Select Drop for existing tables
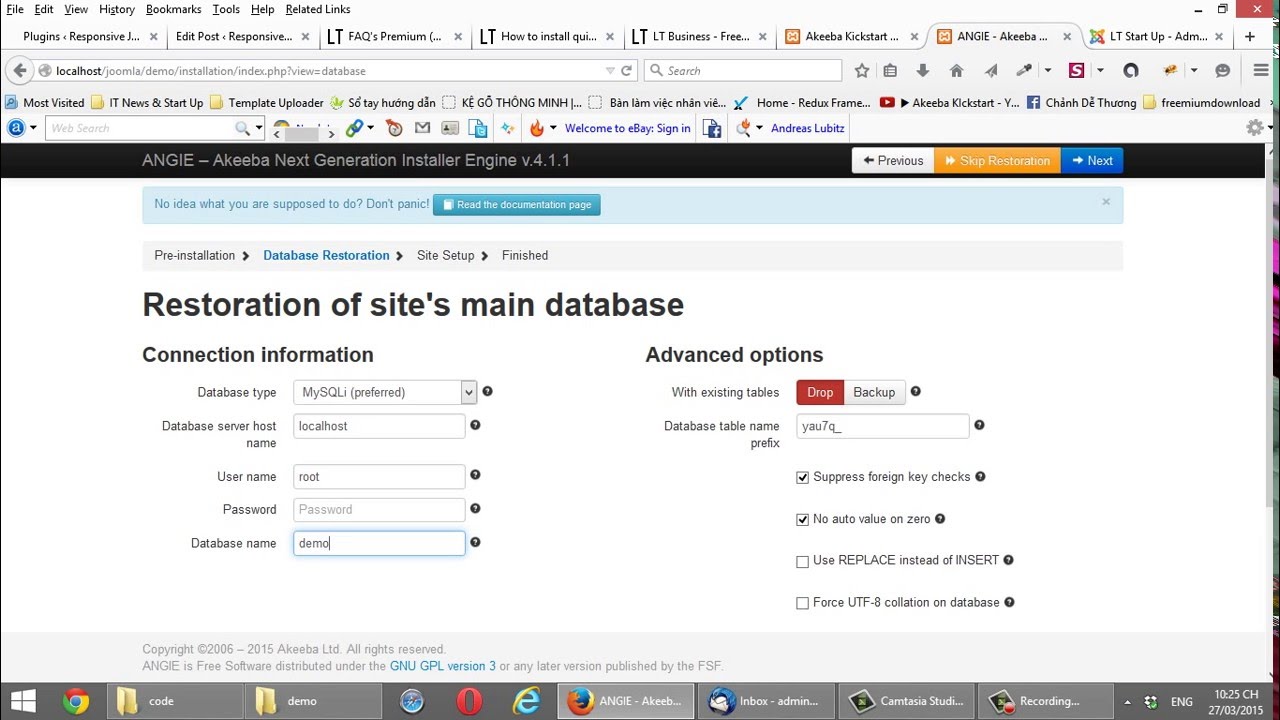Image resolution: width=1280 pixels, height=720 pixels. (x=820, y=392)
